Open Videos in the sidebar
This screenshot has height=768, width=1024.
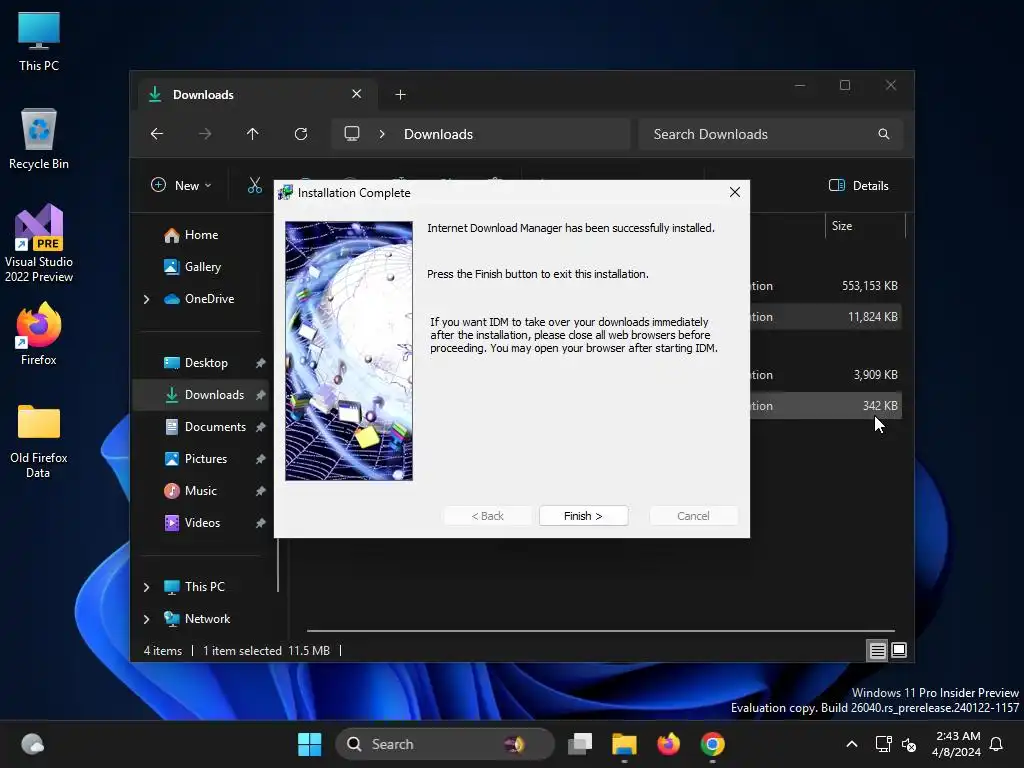[x=202, y=522]
